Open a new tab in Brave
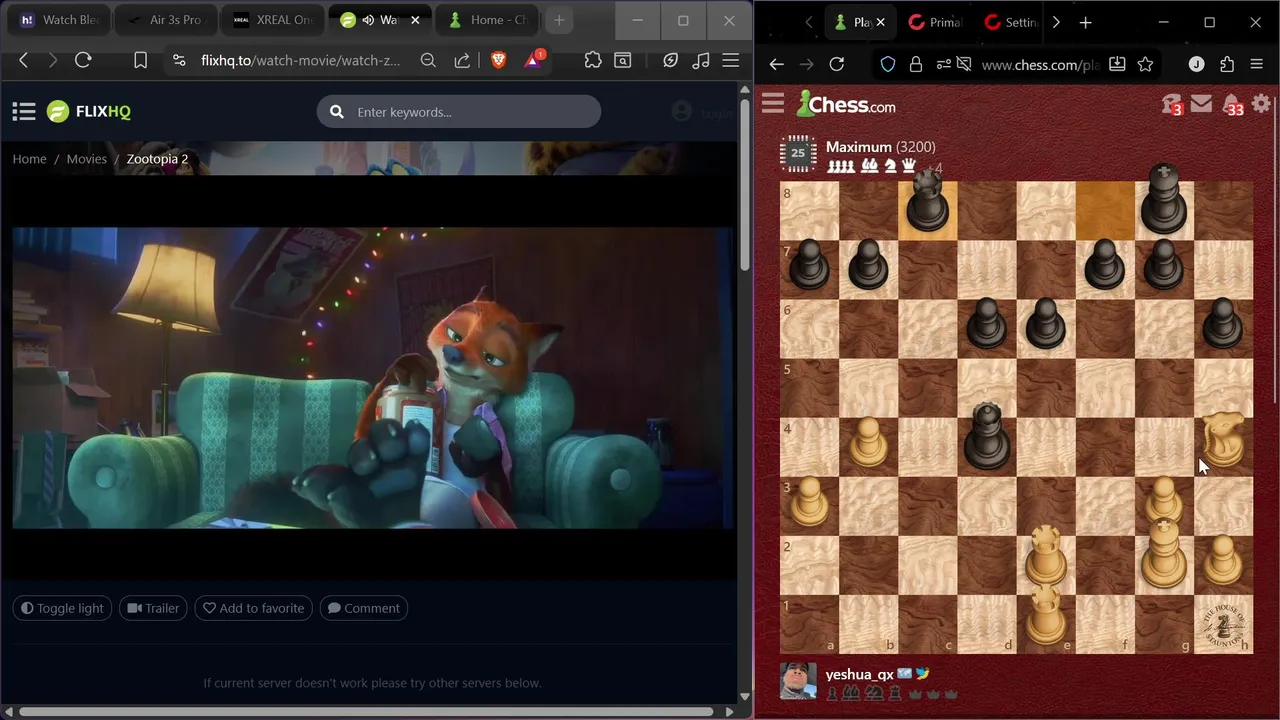 click(559, 20)
